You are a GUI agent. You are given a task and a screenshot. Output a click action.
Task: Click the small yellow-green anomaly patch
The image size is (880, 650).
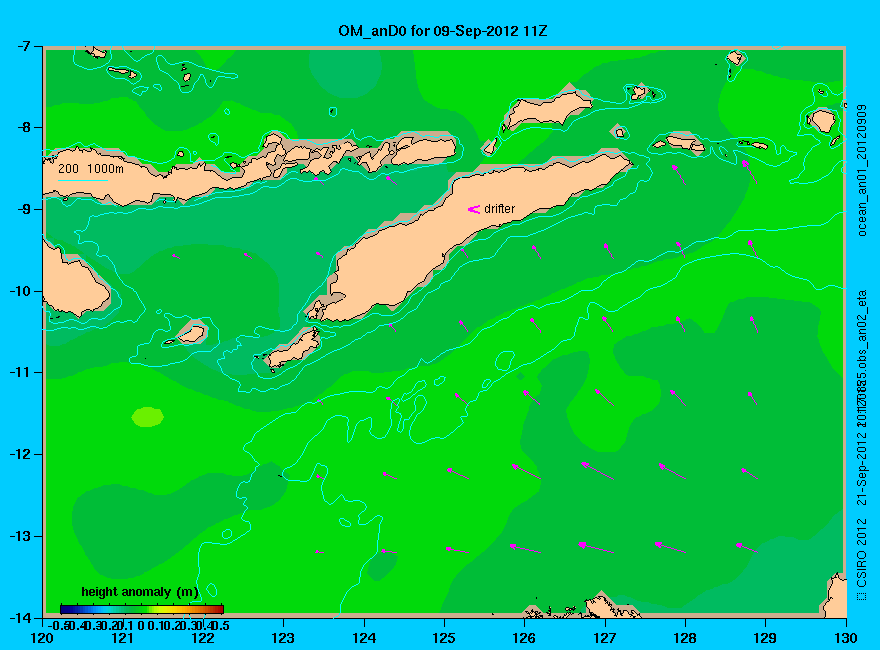tap(148, 416)
